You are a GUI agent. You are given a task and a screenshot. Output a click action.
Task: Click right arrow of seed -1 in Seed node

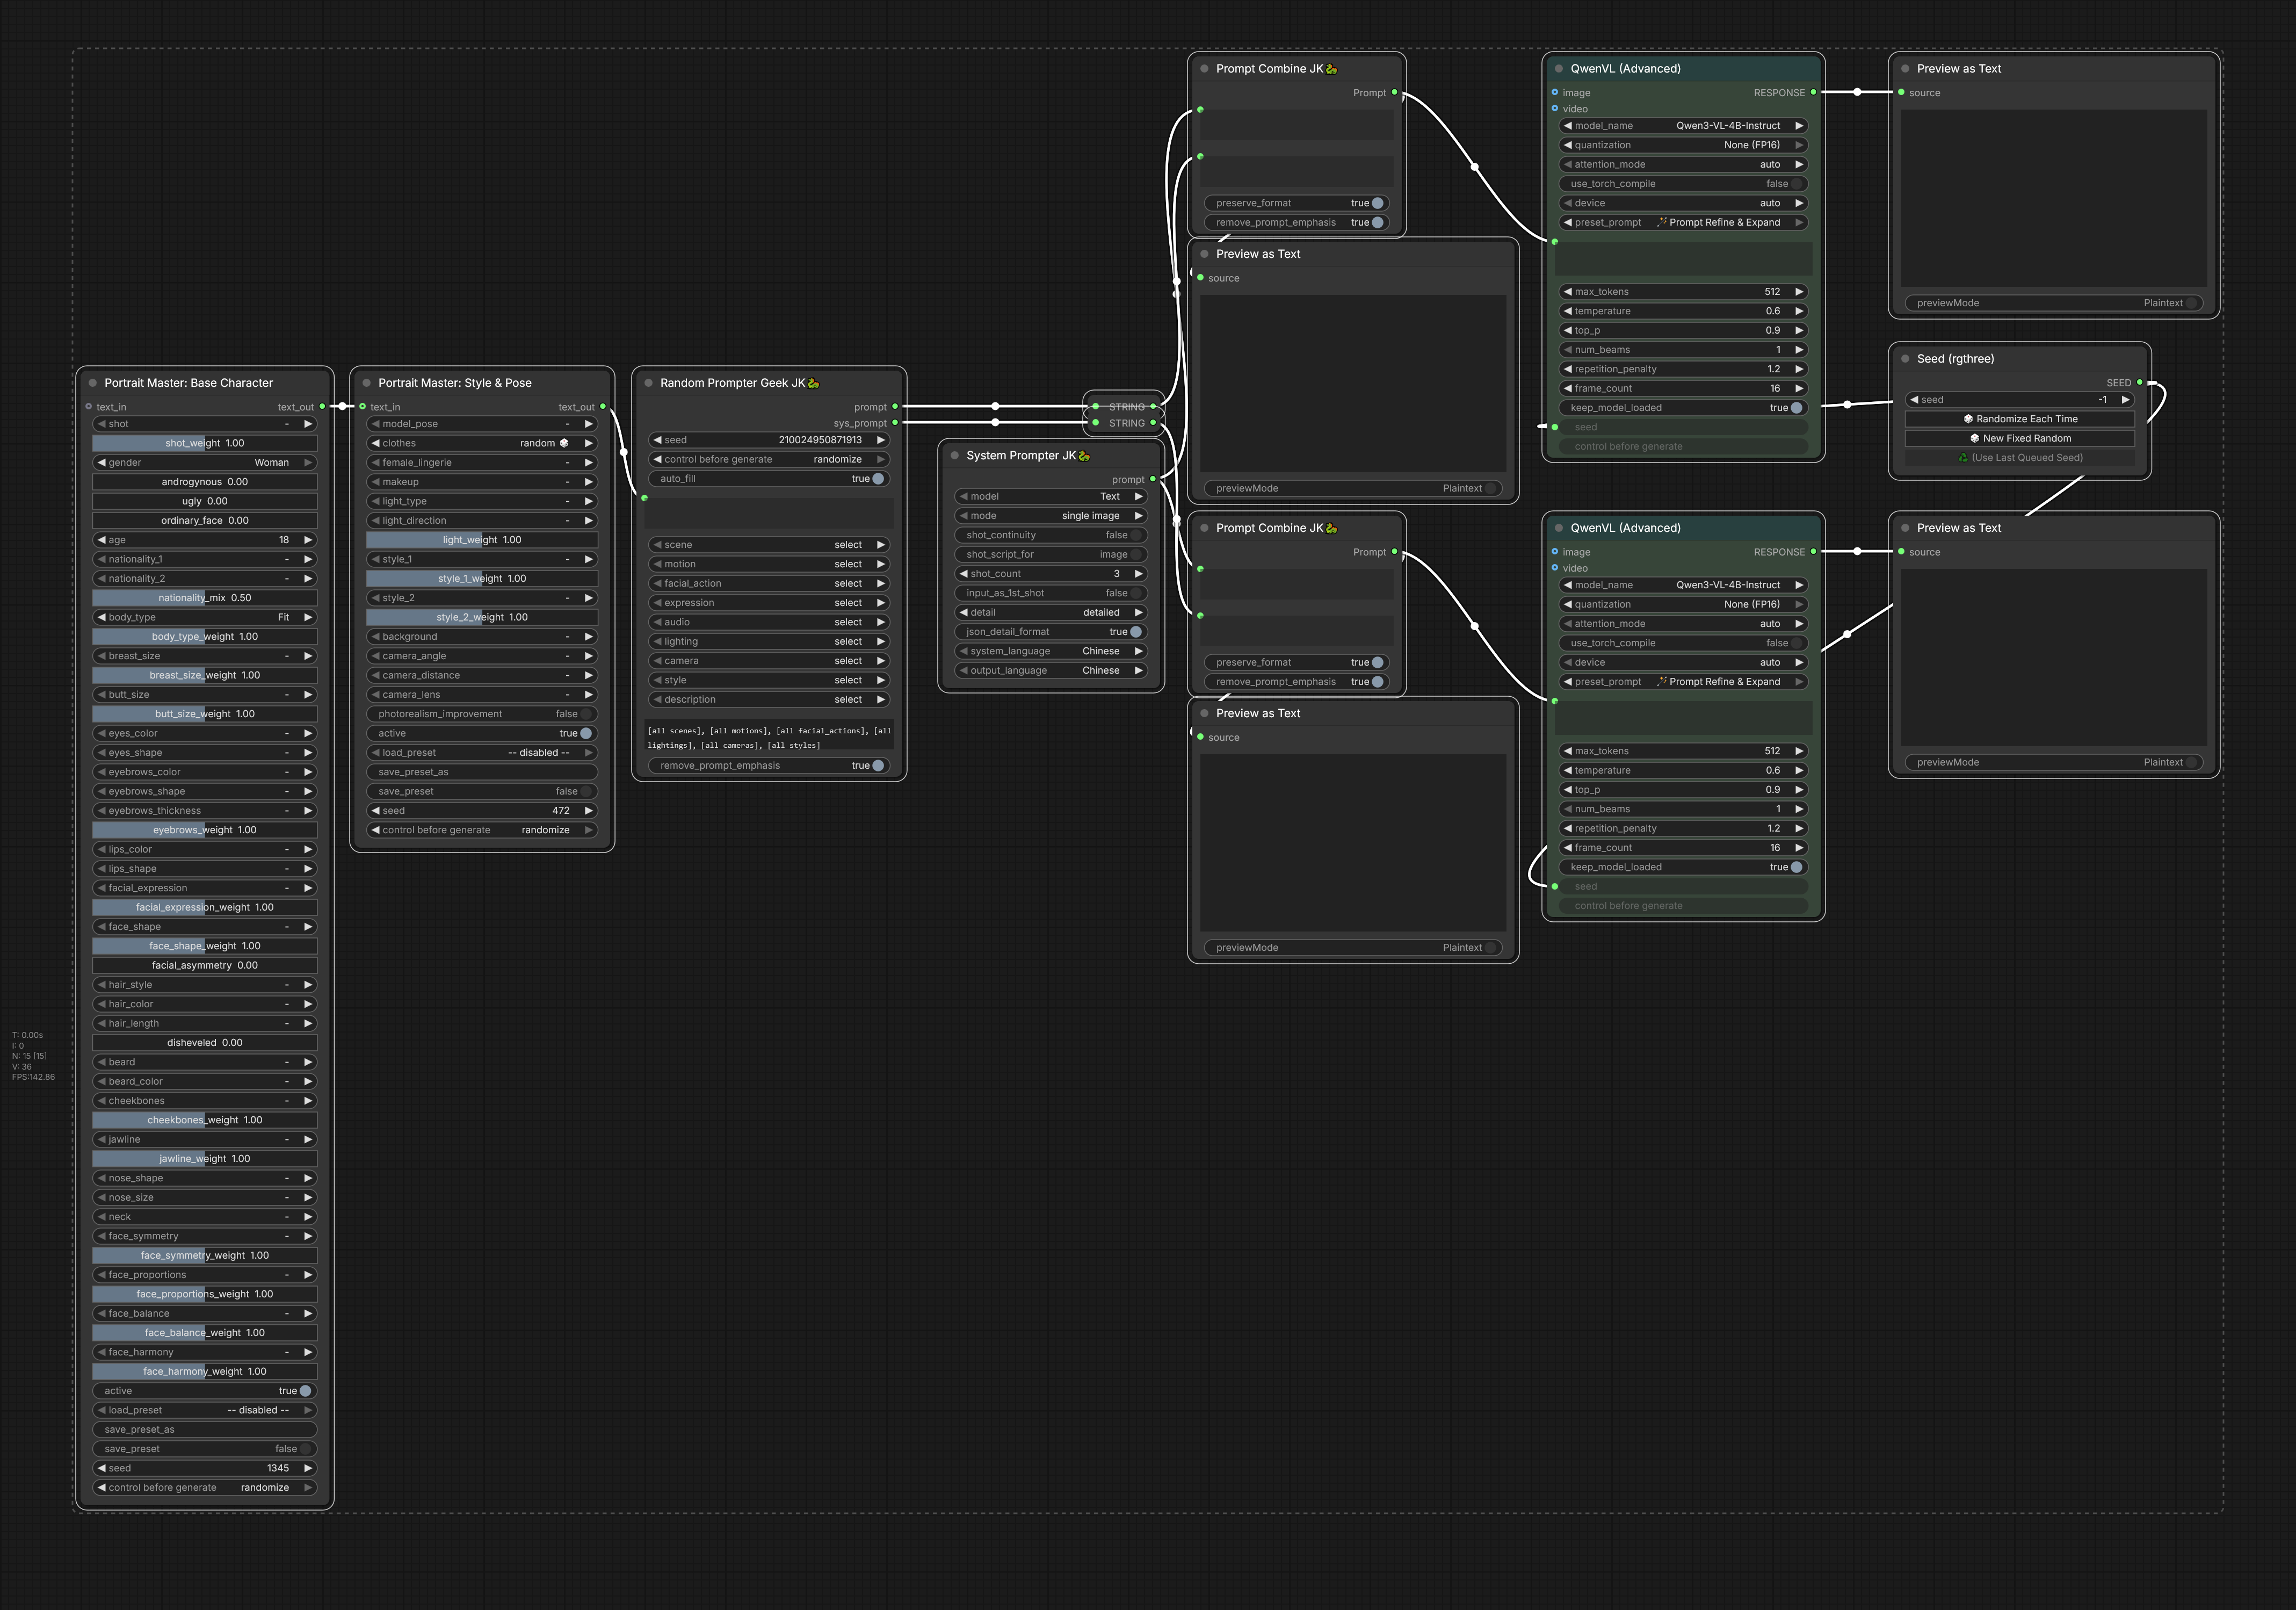tap(2126, 400)
